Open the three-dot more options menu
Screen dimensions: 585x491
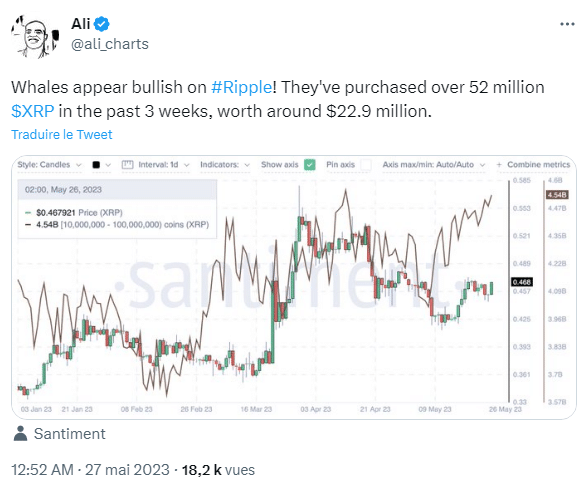pos(567,24)
